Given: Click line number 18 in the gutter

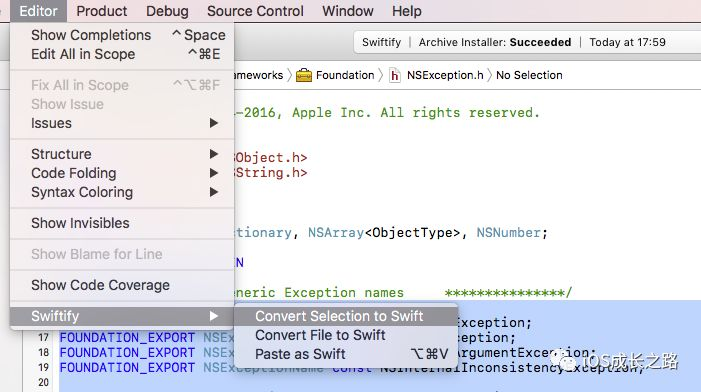Looking at the screenshot, I should click(x=43, y=352).
